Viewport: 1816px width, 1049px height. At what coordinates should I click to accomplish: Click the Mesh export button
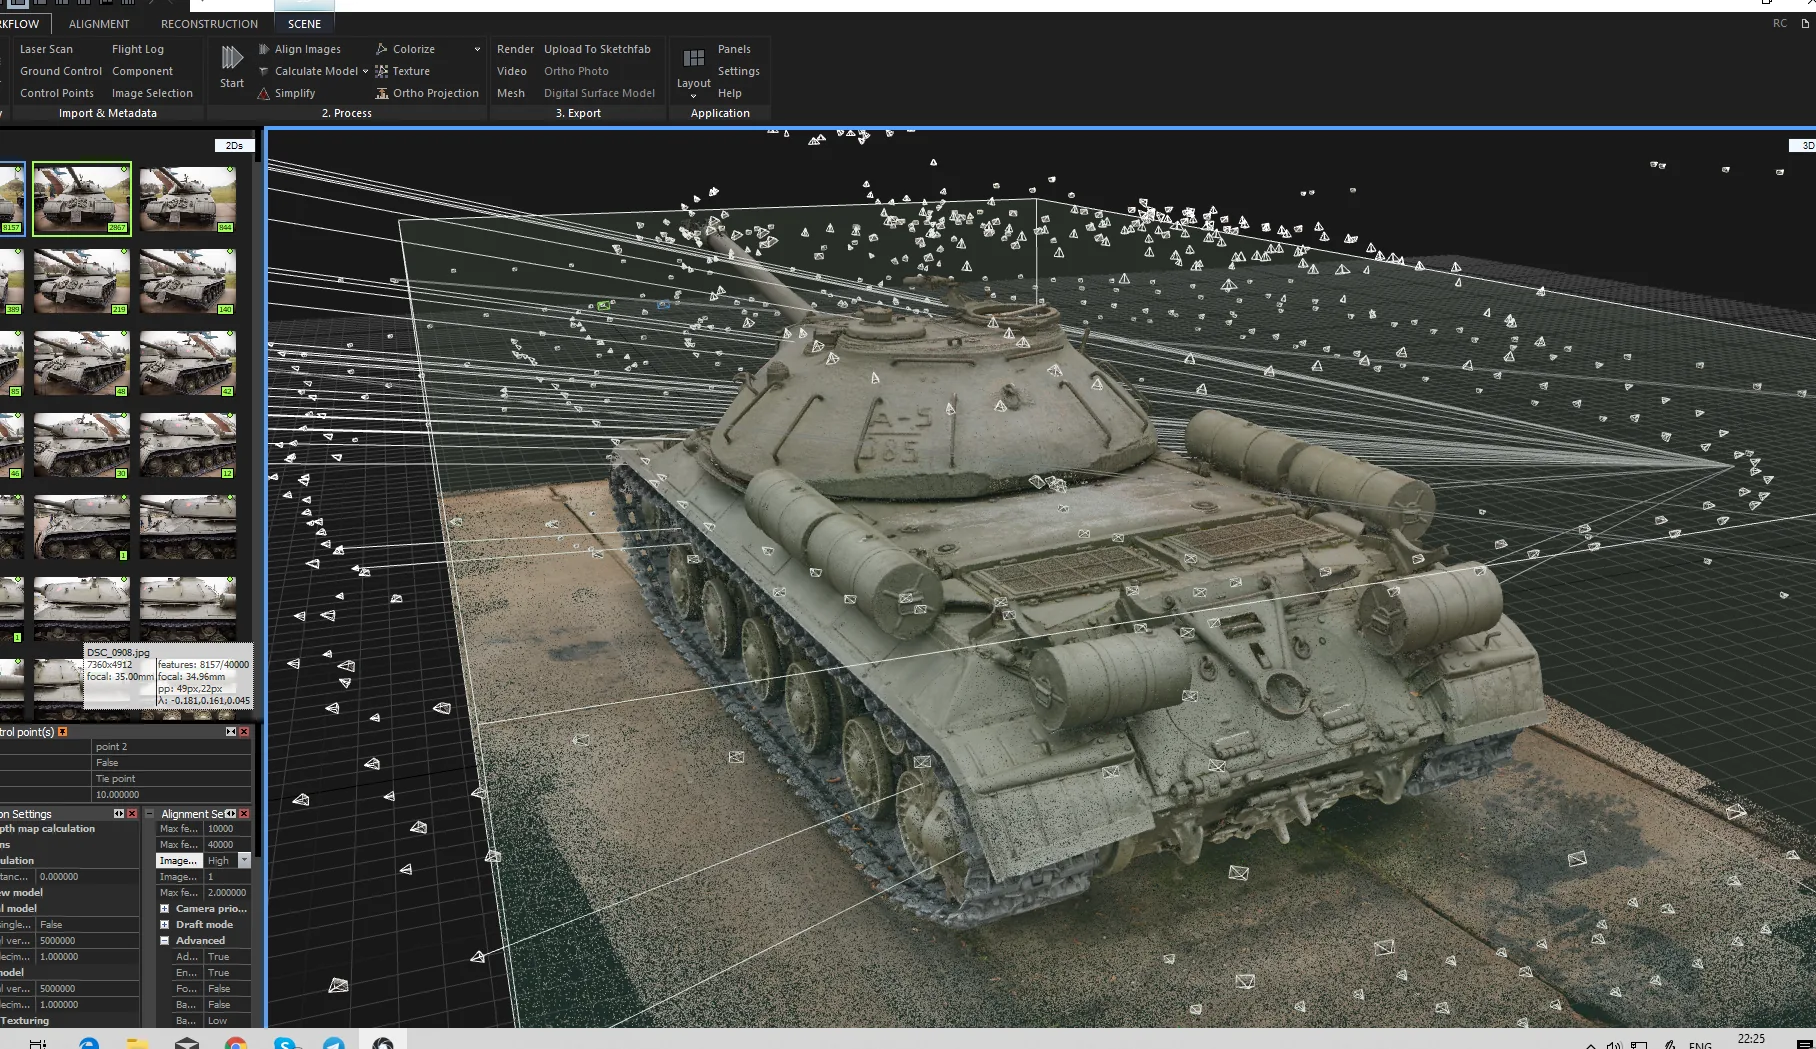coord(511,93)
